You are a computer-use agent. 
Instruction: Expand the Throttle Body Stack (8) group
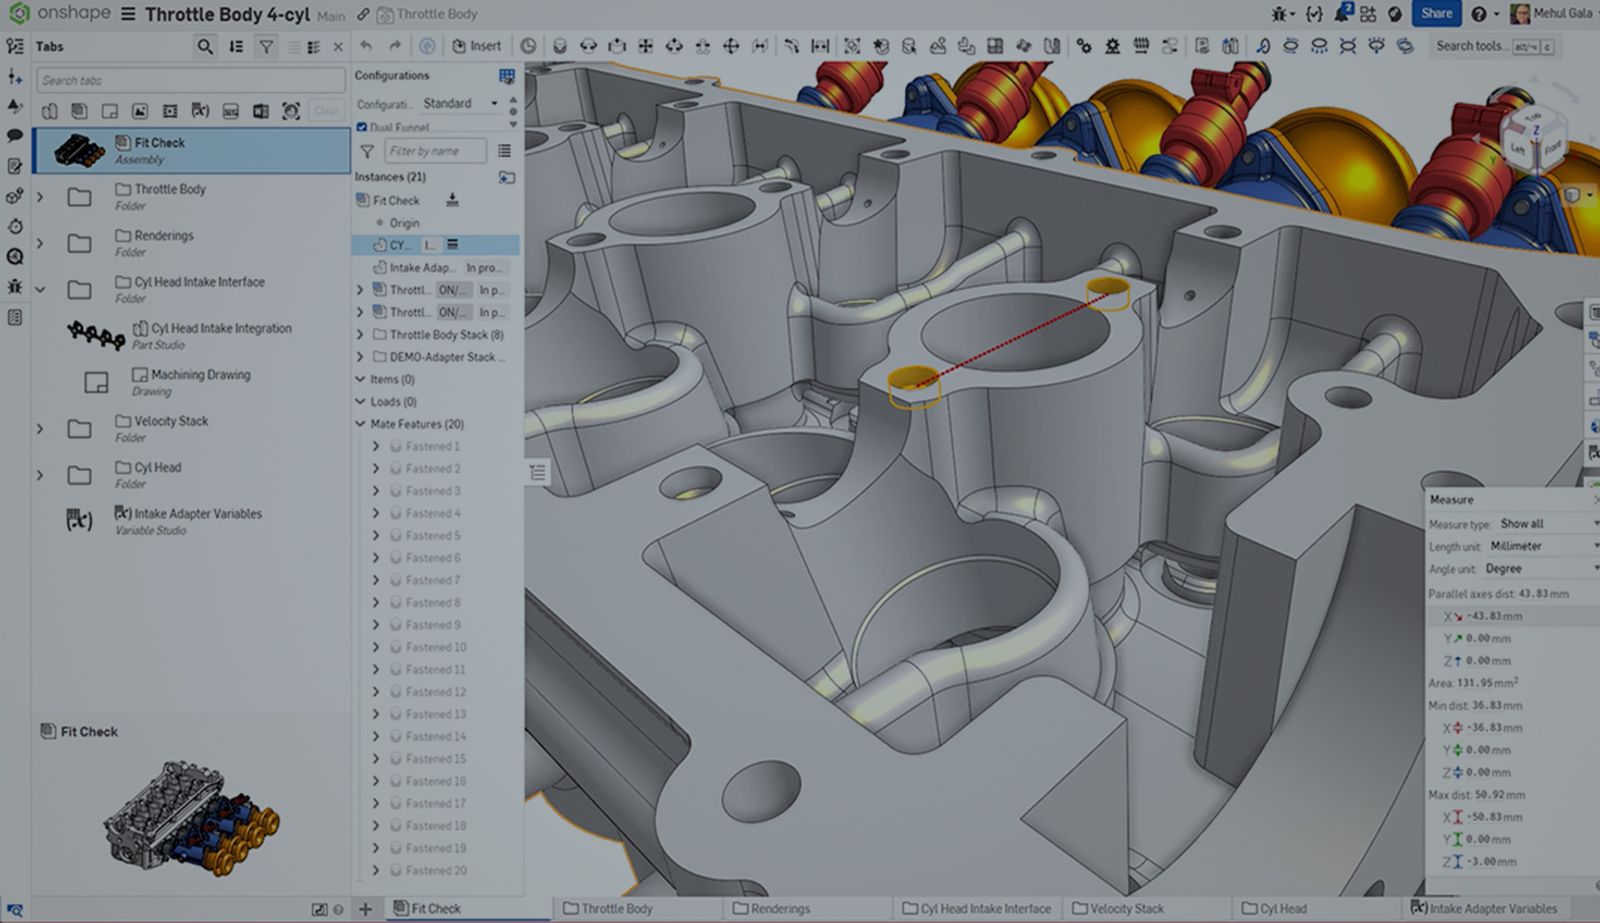tap(362, 334)
